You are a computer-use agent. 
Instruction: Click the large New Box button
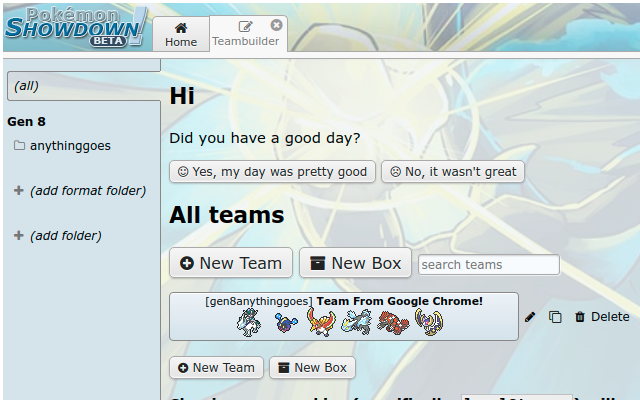(x=355, y=263)
